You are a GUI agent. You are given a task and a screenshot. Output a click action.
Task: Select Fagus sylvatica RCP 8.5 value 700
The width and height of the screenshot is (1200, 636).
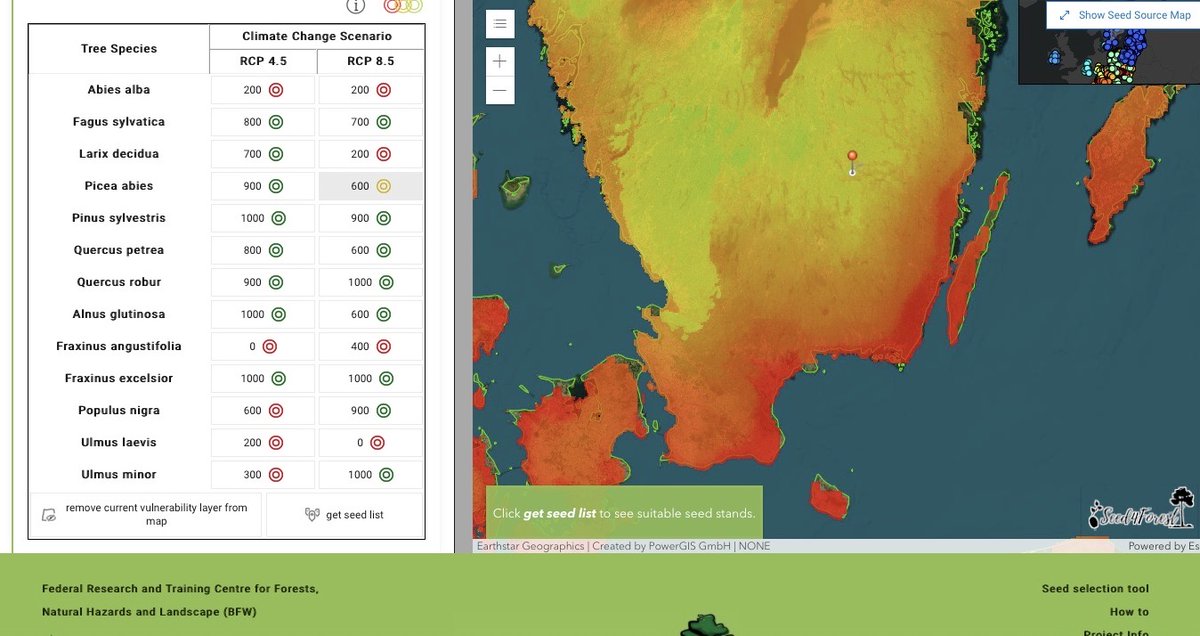pos(371,122)
